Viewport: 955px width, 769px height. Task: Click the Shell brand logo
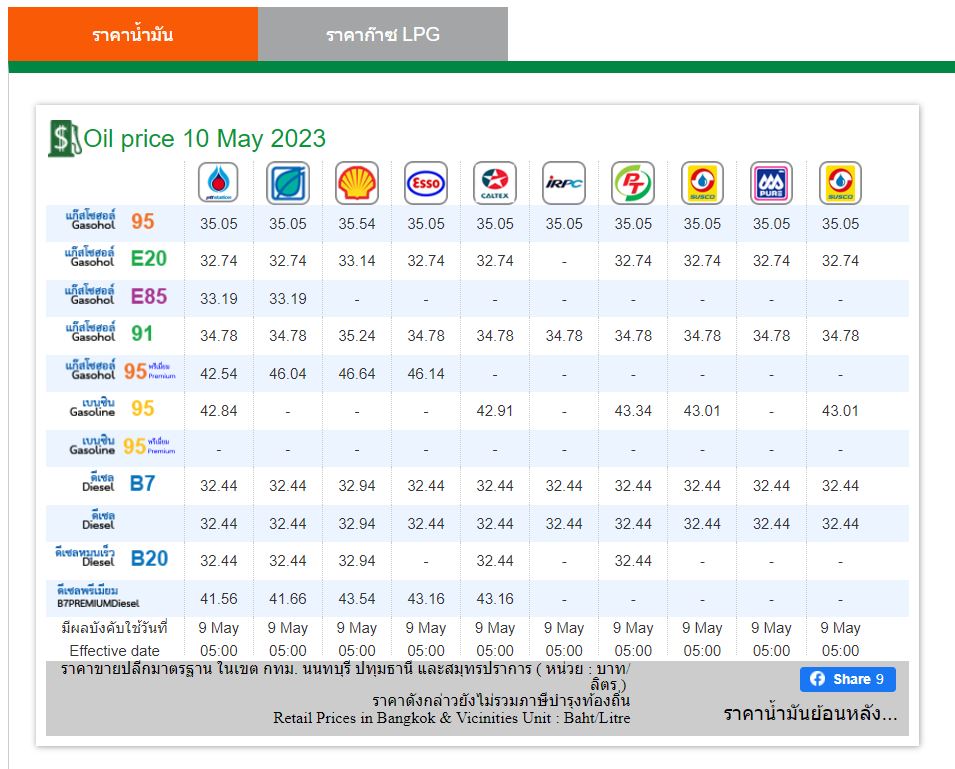coord(357,183)
